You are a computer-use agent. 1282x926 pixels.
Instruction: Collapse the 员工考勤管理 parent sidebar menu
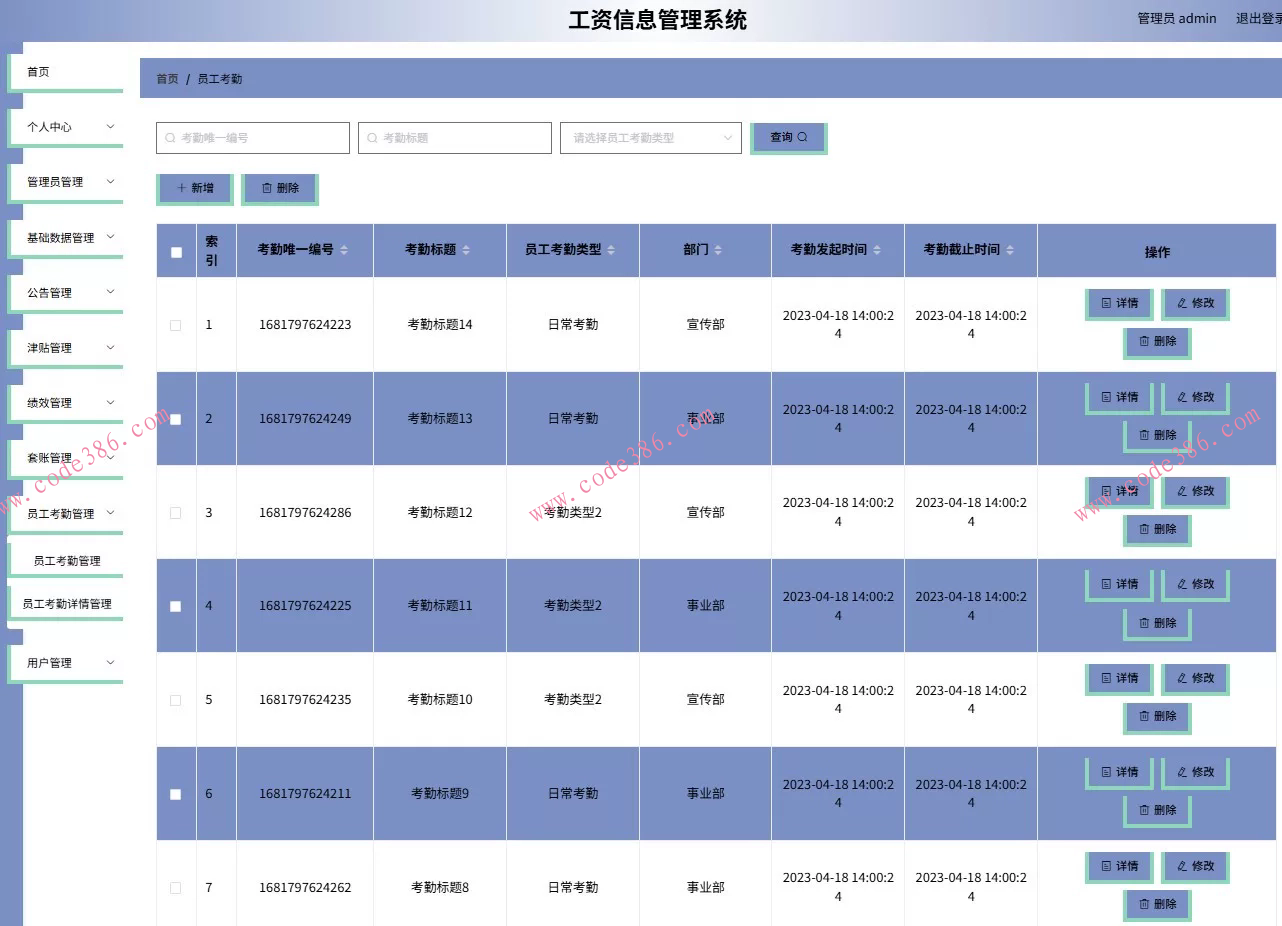click(66, 513)
